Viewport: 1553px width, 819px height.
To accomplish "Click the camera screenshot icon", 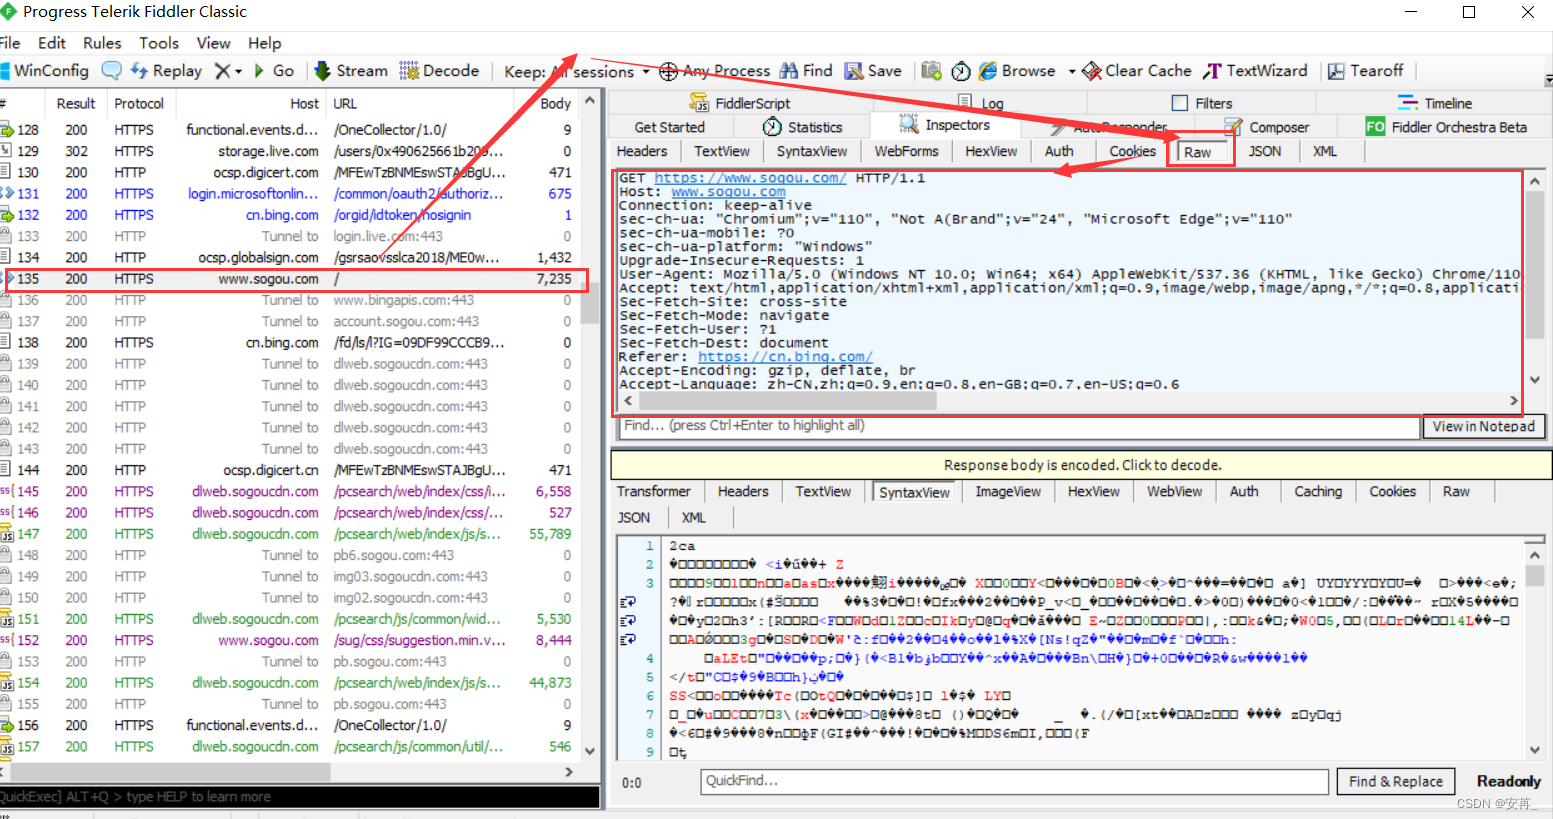I will tap(931, 71).
